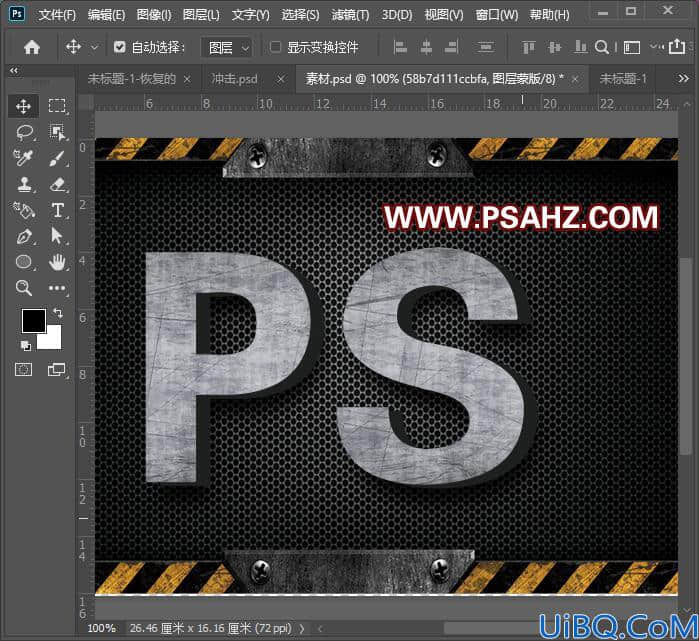Image resolution: width=699 pixels, height=641 pixels.
Task: Select the Rectangular Marquee tool
Action: (57, 106)
